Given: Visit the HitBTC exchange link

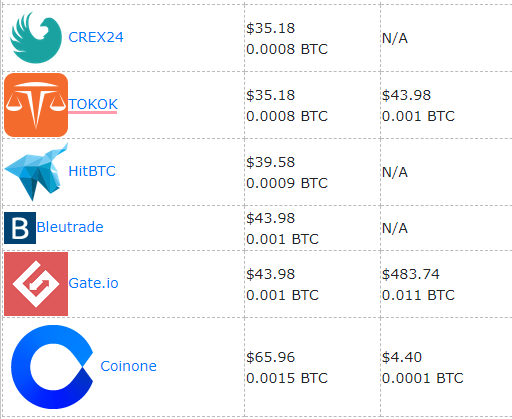Looking at the screenshot, I should coord(92,171).
